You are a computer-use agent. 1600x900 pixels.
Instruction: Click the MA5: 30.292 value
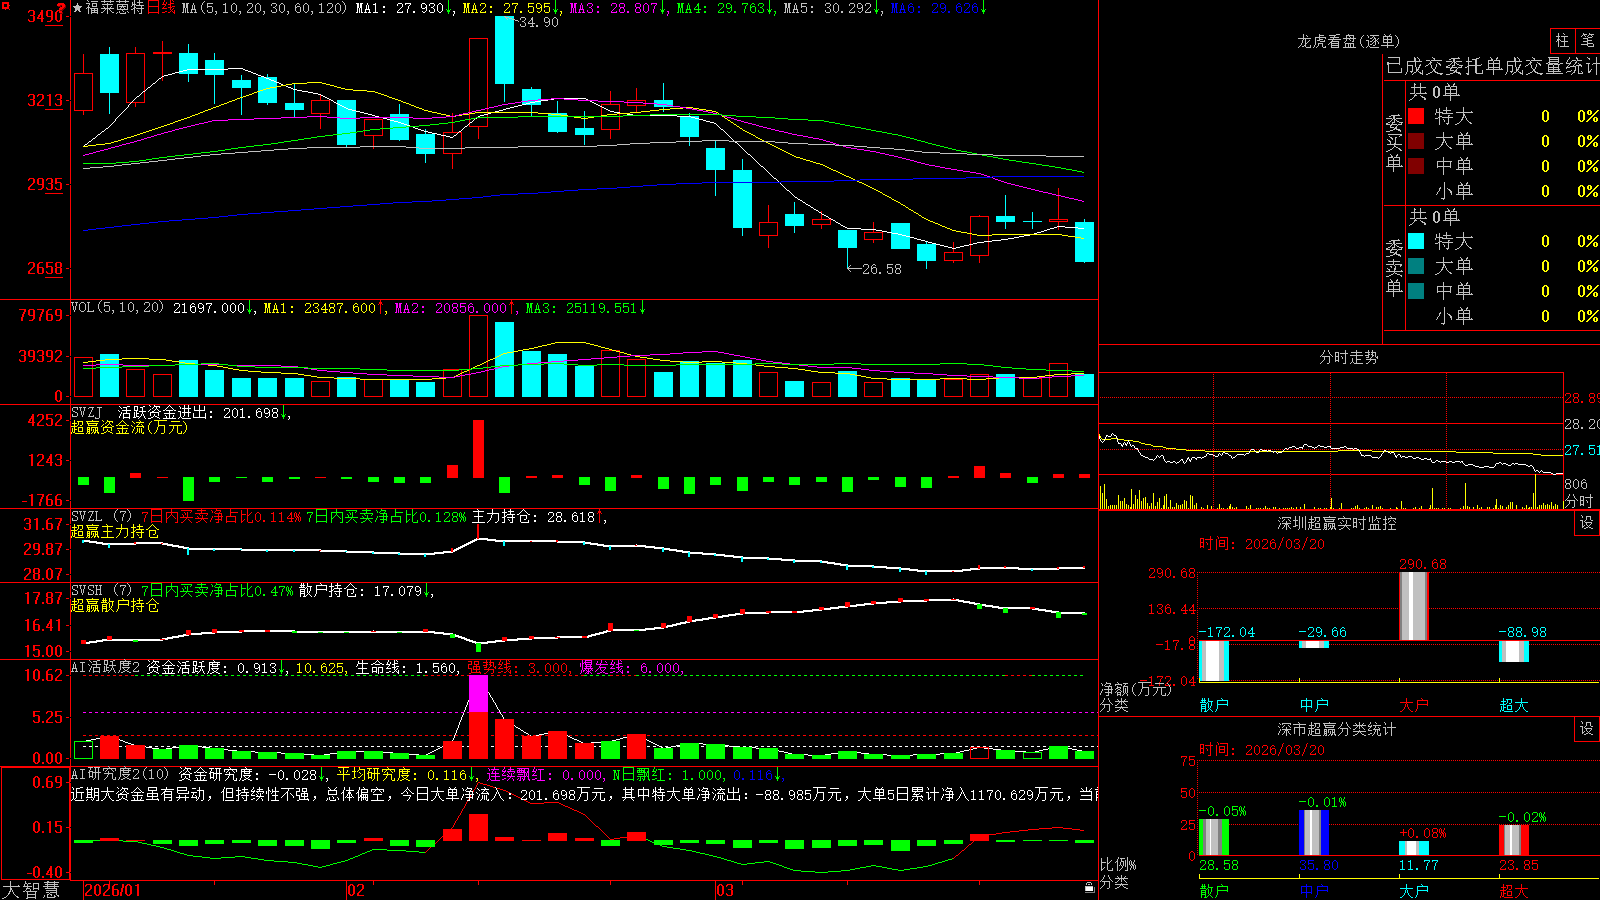[x=832, y=8]
